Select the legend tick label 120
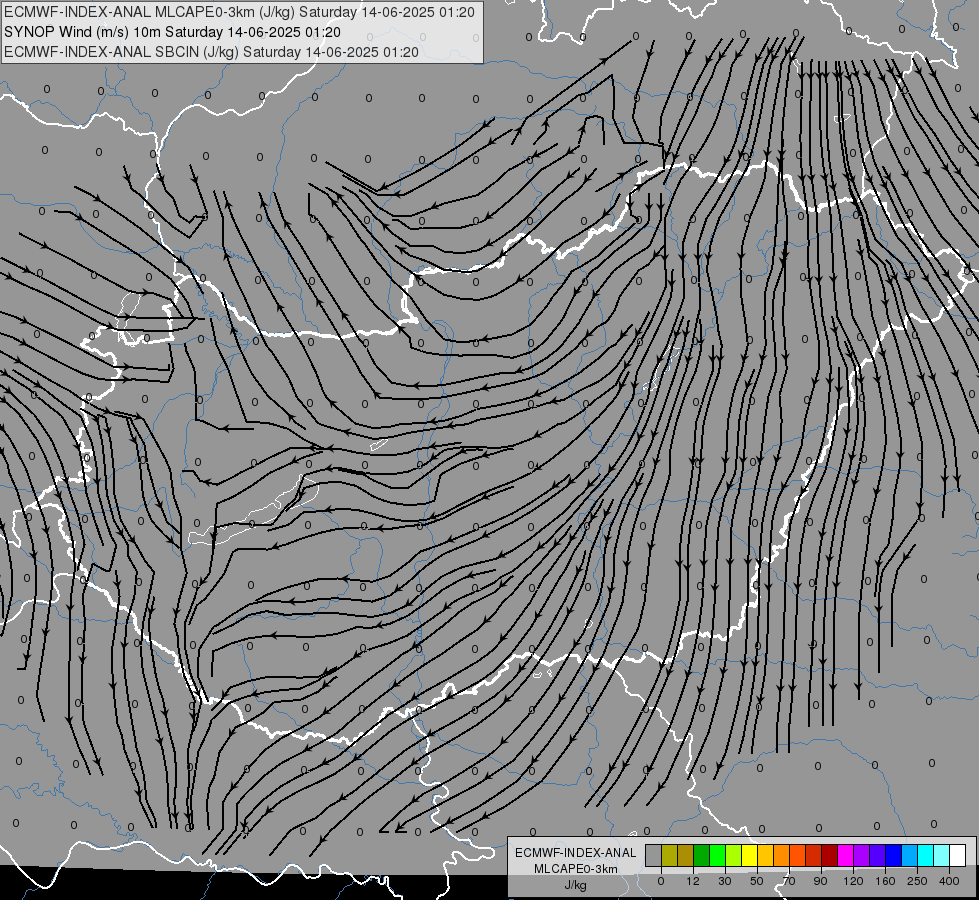The height and width of the screenshot is (900, 979). tap(853, 881)
